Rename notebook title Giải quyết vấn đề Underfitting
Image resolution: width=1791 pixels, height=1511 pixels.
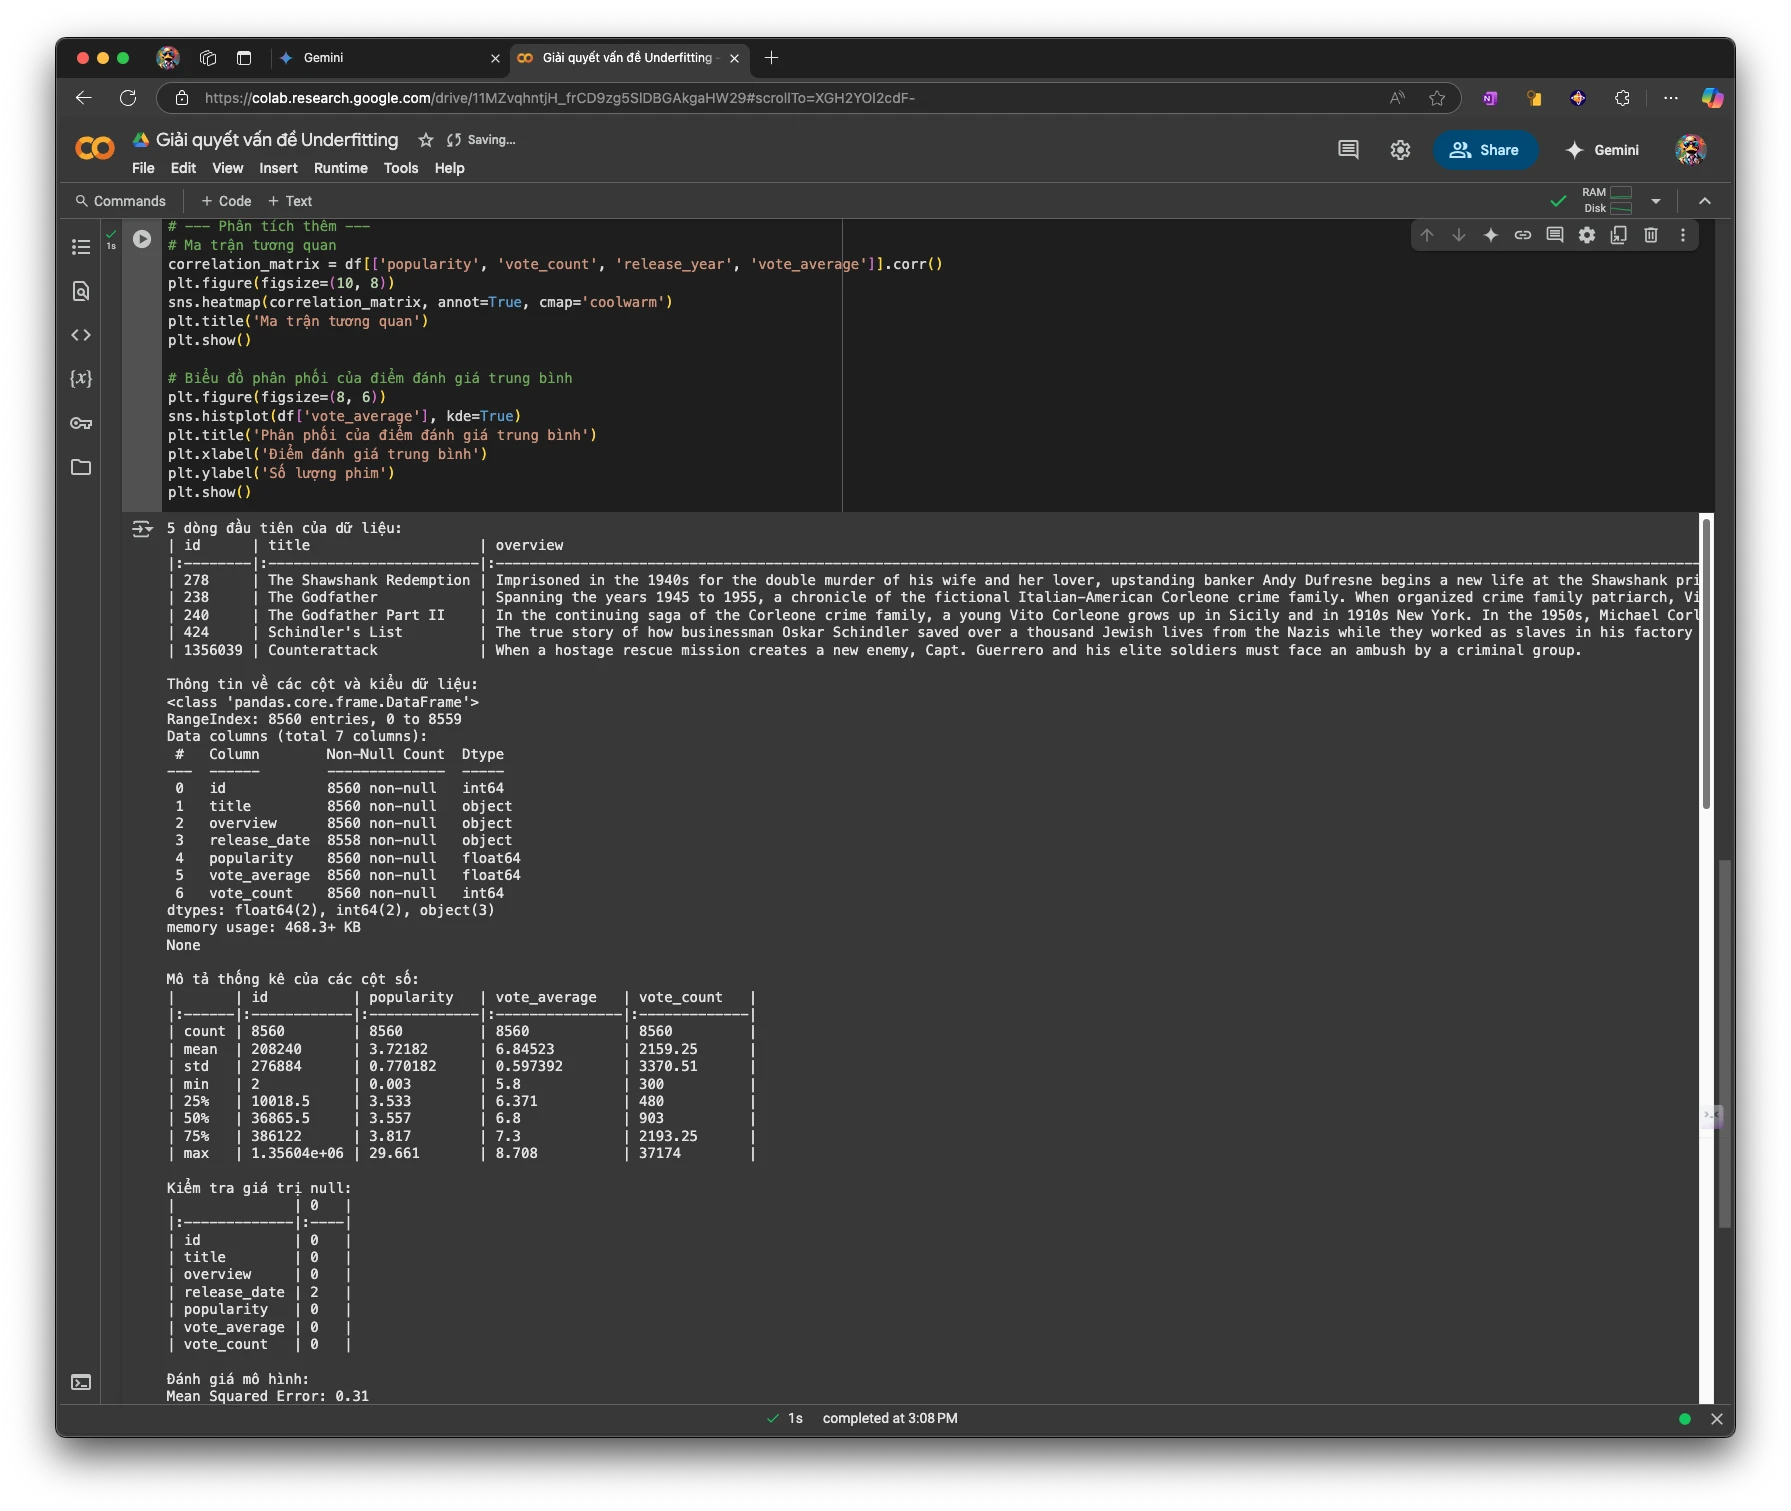pos(277,140)
